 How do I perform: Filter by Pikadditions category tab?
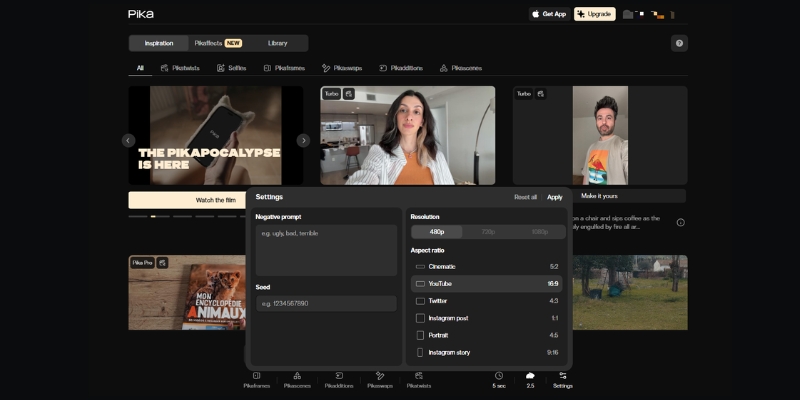click(401, 68)
